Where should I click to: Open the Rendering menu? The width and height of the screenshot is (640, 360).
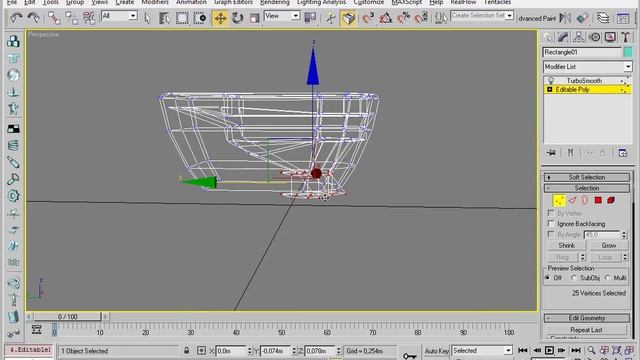tap(275, 2)
